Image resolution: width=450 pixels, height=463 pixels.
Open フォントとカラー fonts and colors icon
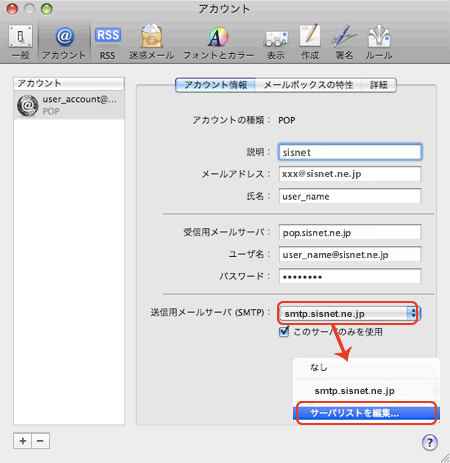218,42
